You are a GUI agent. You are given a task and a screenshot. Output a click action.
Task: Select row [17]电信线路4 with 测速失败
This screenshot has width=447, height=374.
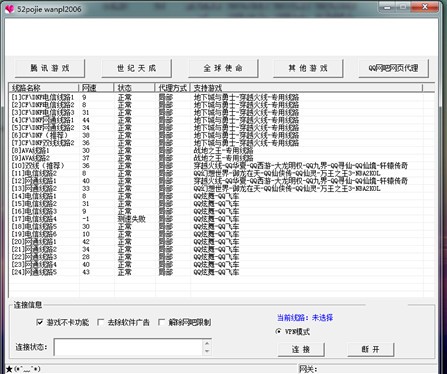[217, 219]
